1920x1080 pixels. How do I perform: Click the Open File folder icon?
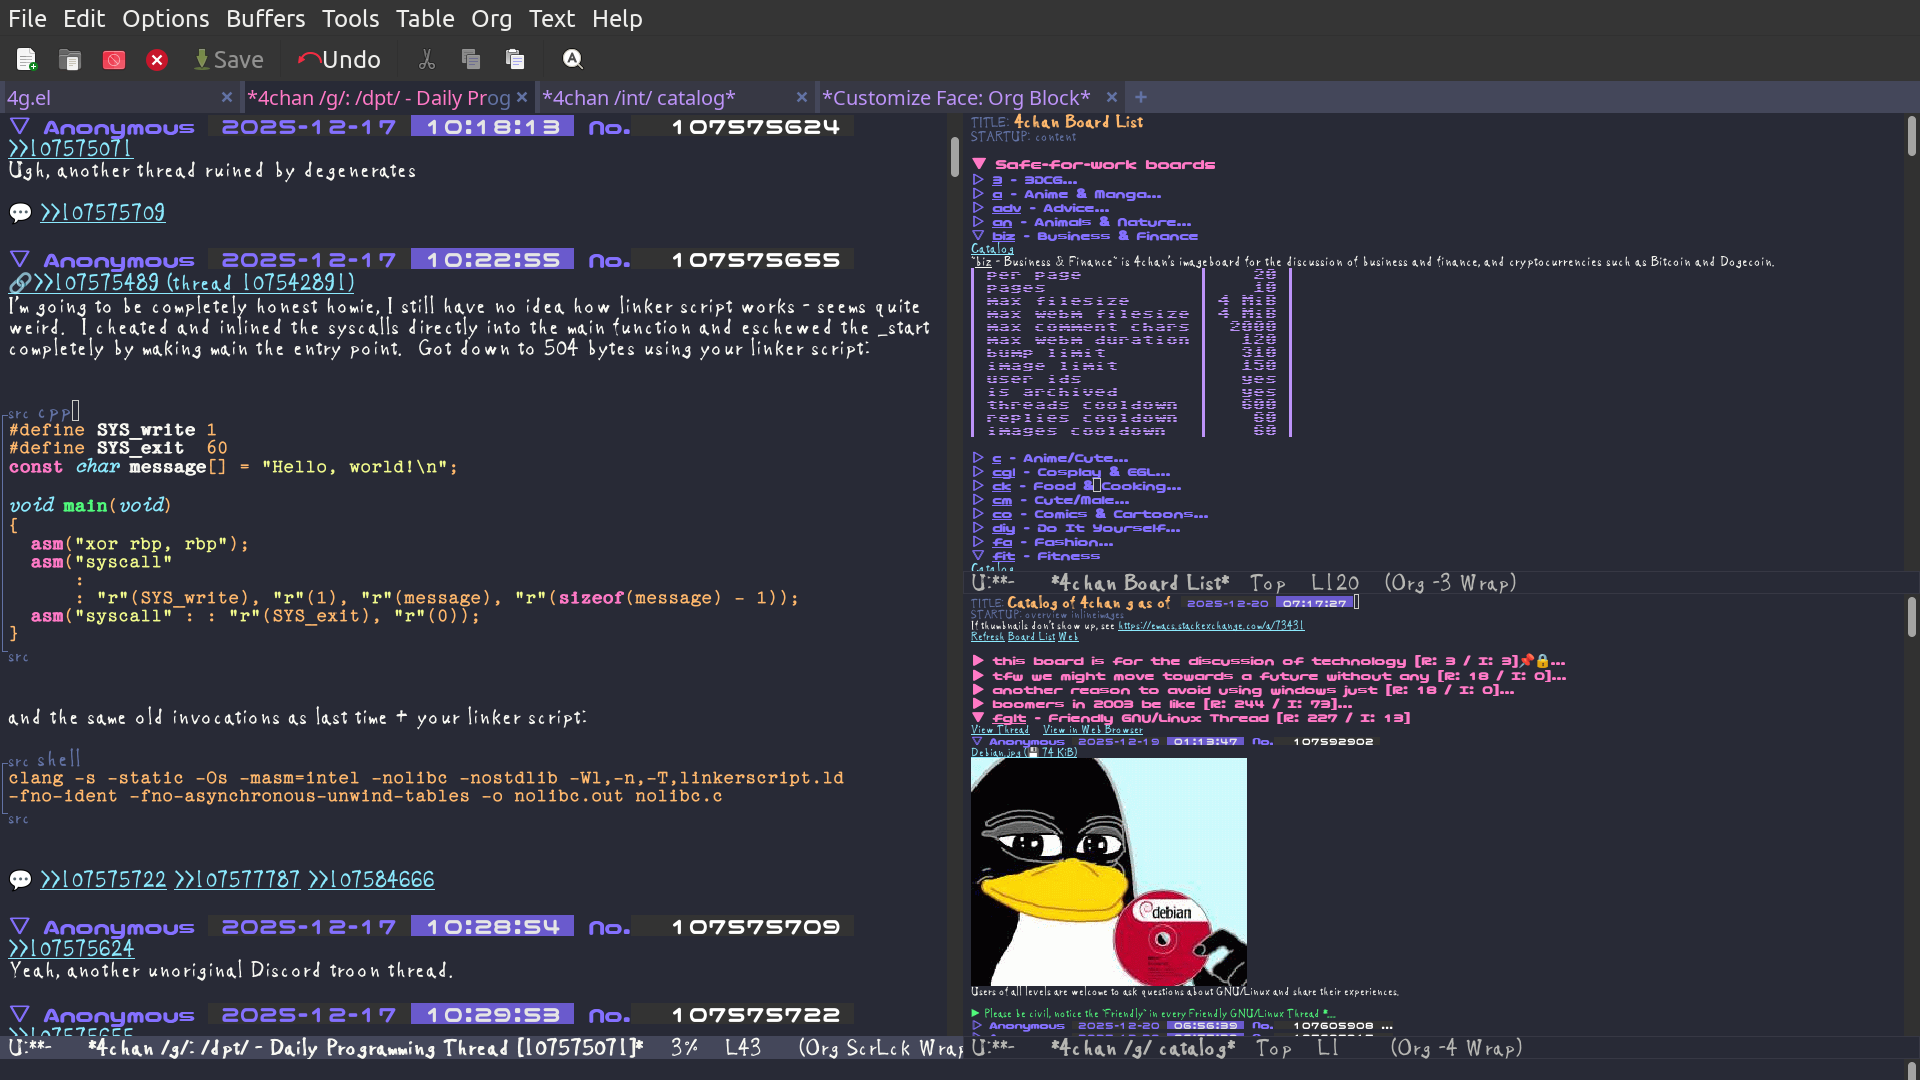70,60
